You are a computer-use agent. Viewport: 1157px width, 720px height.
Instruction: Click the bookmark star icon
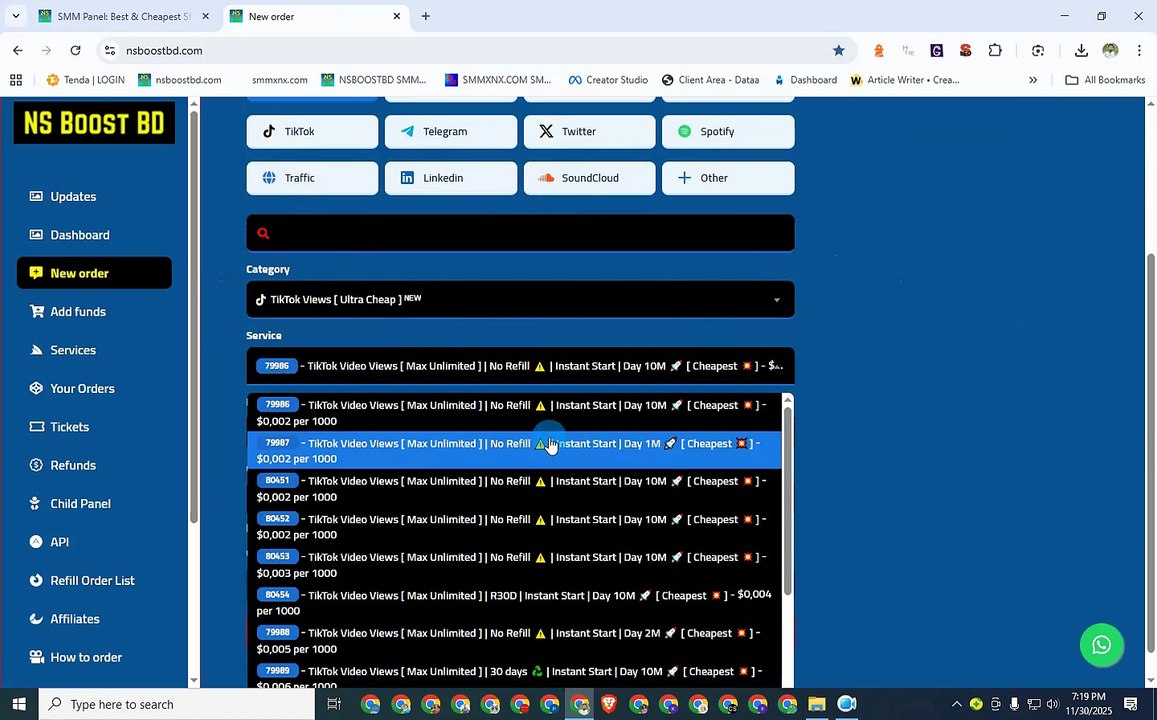(x=838, y=50)
